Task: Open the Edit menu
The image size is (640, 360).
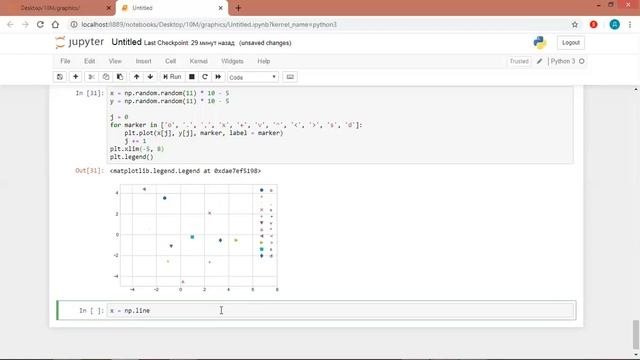Action: pos(89,61)
